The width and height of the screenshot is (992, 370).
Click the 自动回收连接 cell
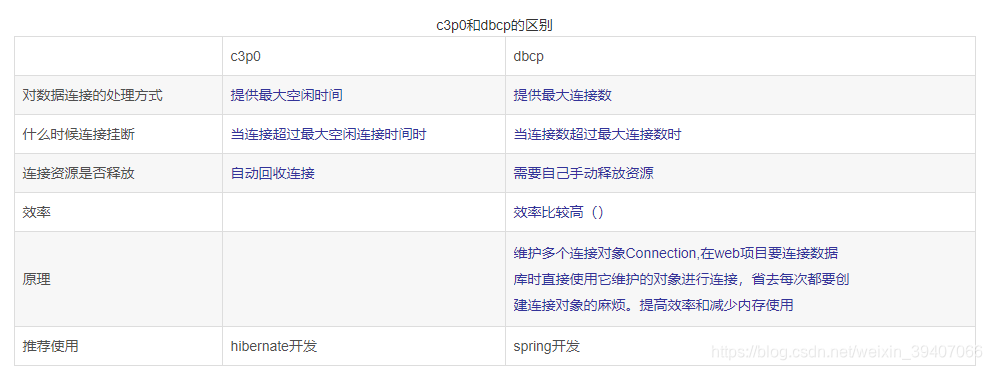tap(364, 173)
